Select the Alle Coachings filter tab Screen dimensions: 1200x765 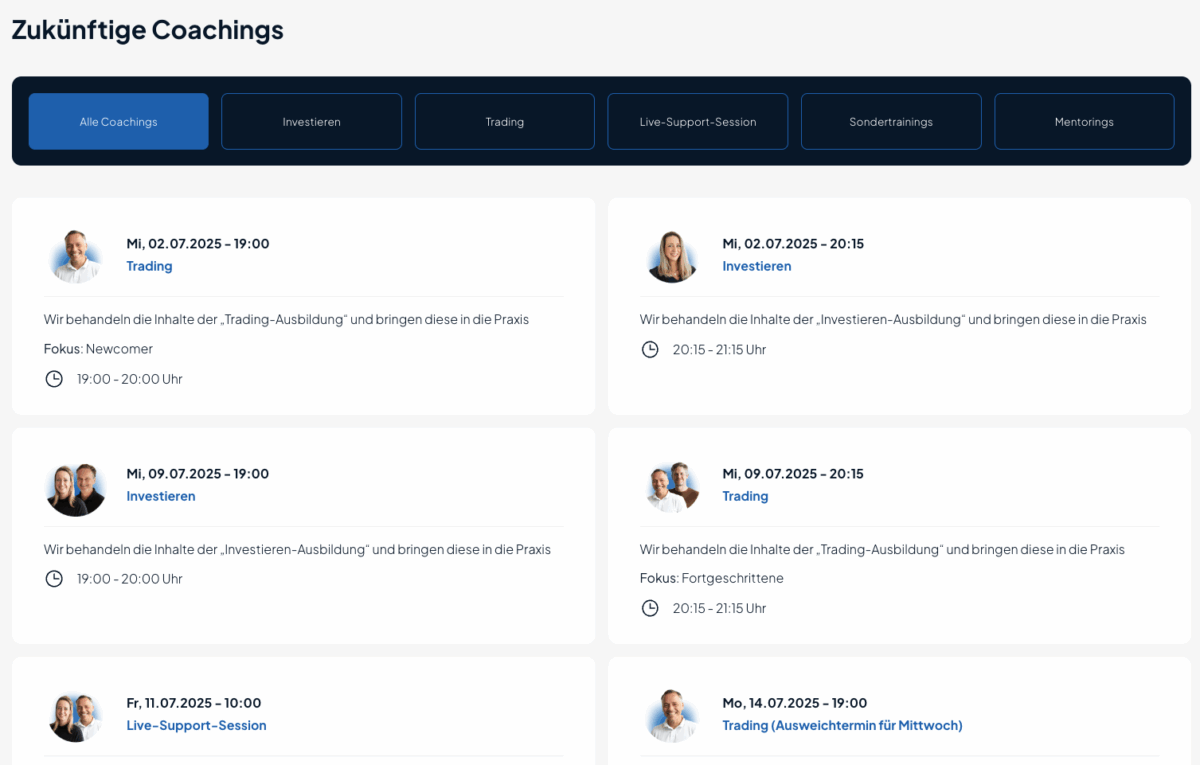pyautogui.click(x=119, y=122)
